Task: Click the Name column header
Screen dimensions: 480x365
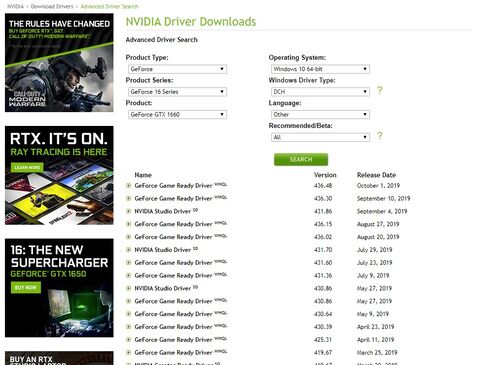Action: coord(143,175)
